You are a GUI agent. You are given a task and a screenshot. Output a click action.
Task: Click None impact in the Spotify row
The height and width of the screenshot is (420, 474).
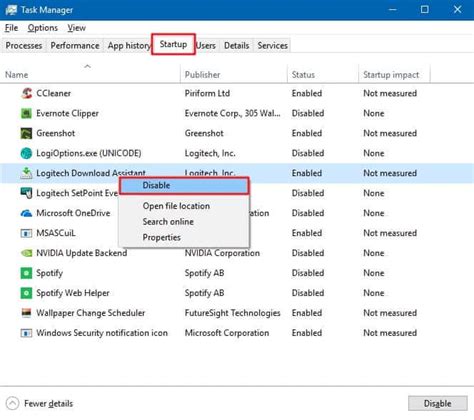[374, 273]
